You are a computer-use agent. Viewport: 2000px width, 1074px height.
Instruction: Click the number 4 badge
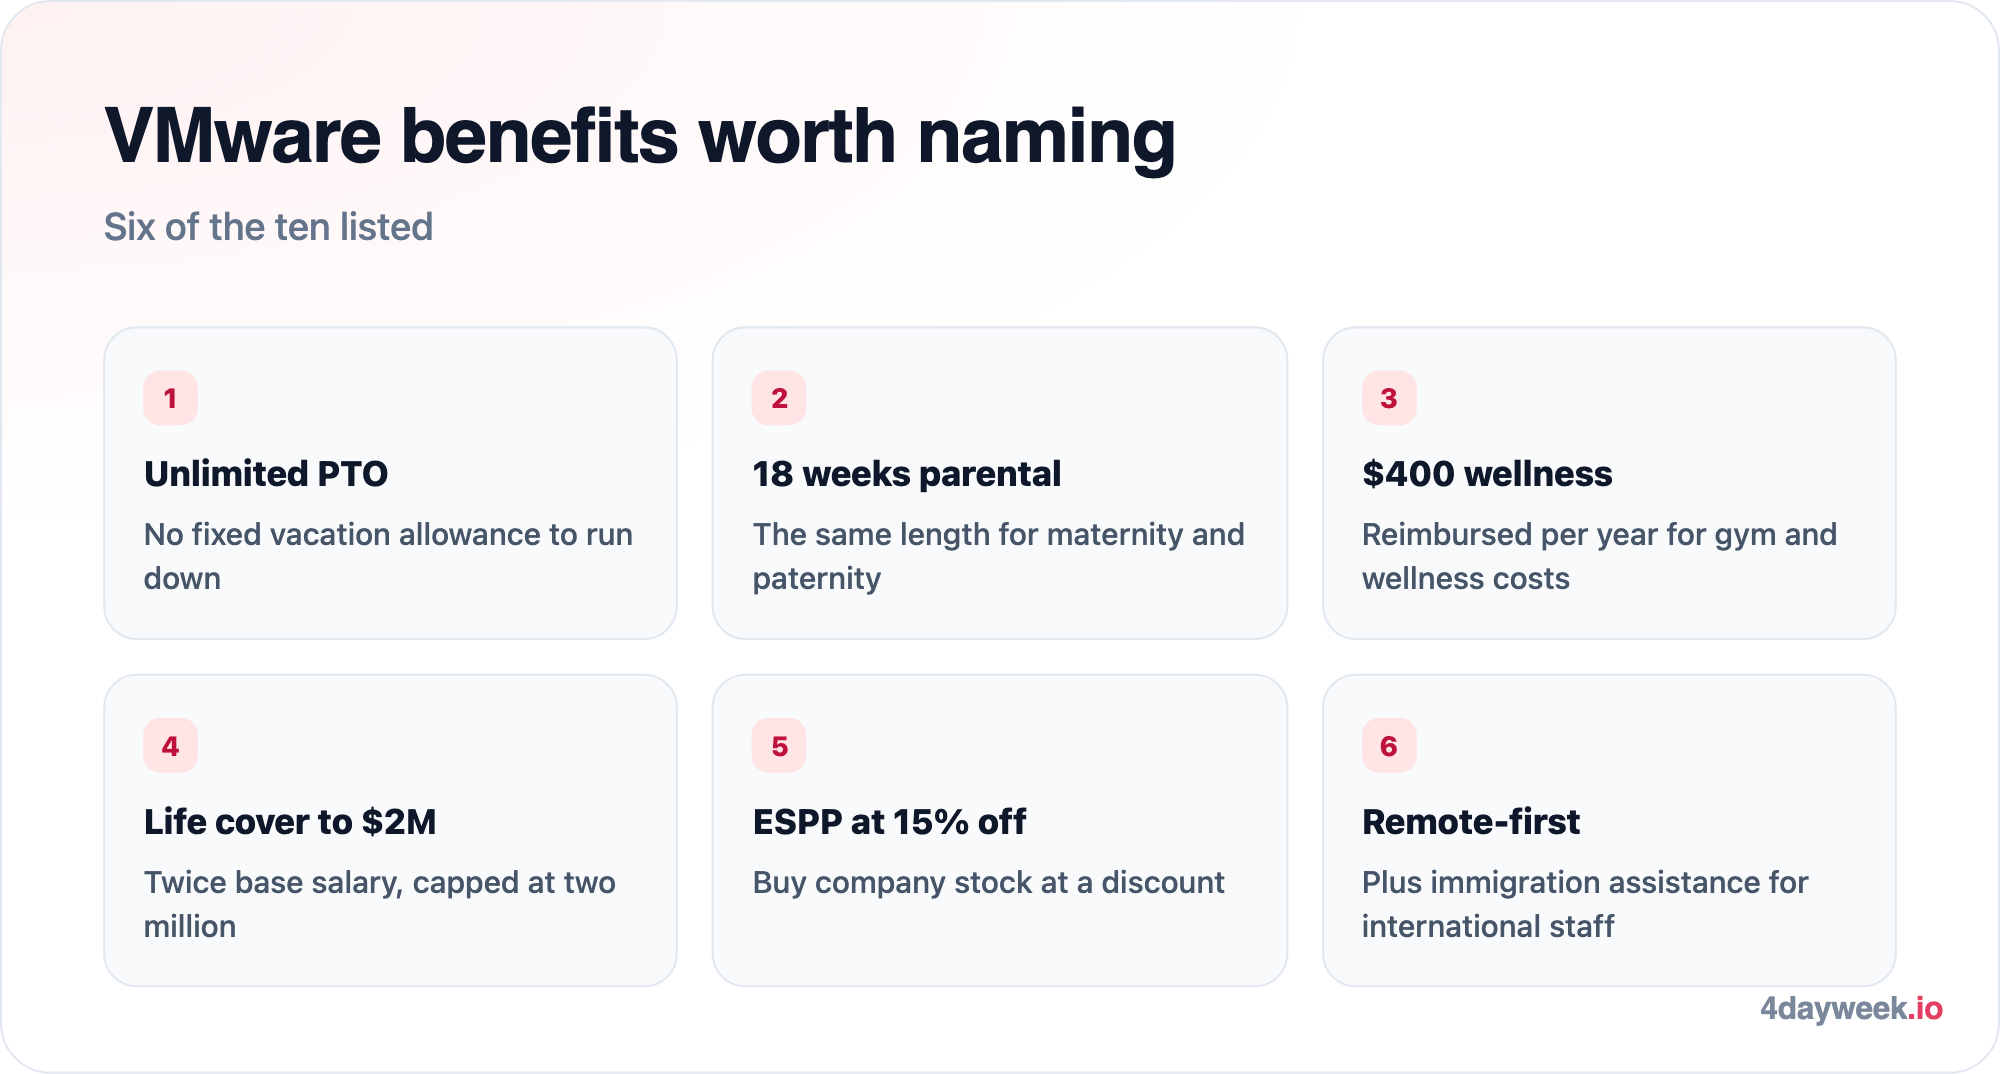coord(170,746)
